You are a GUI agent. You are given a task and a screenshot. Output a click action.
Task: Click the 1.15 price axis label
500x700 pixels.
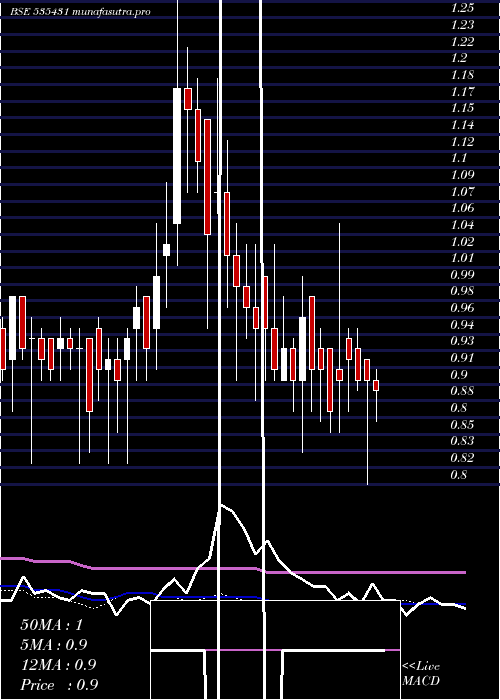[x=462, y=108]
